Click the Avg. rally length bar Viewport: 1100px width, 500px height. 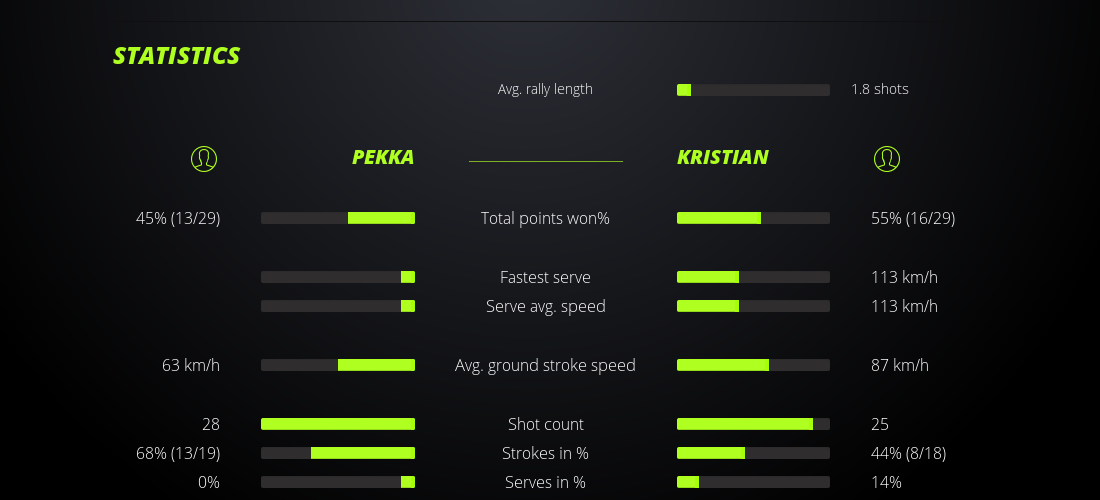753,90
